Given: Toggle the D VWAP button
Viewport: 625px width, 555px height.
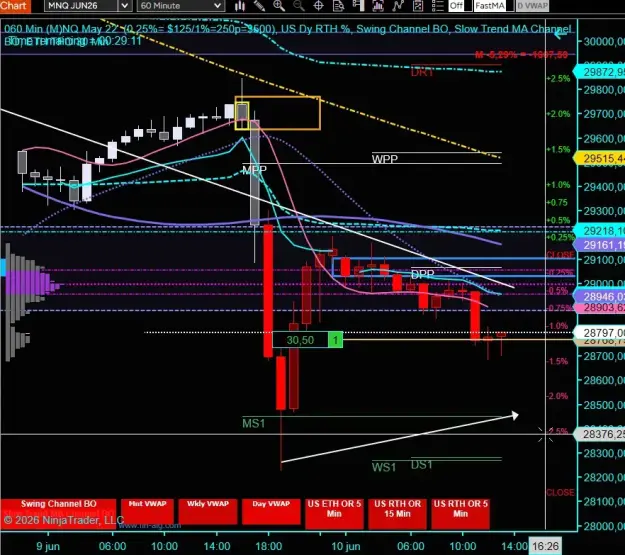Looking at the screenshot, I should [x=533, y=6].
